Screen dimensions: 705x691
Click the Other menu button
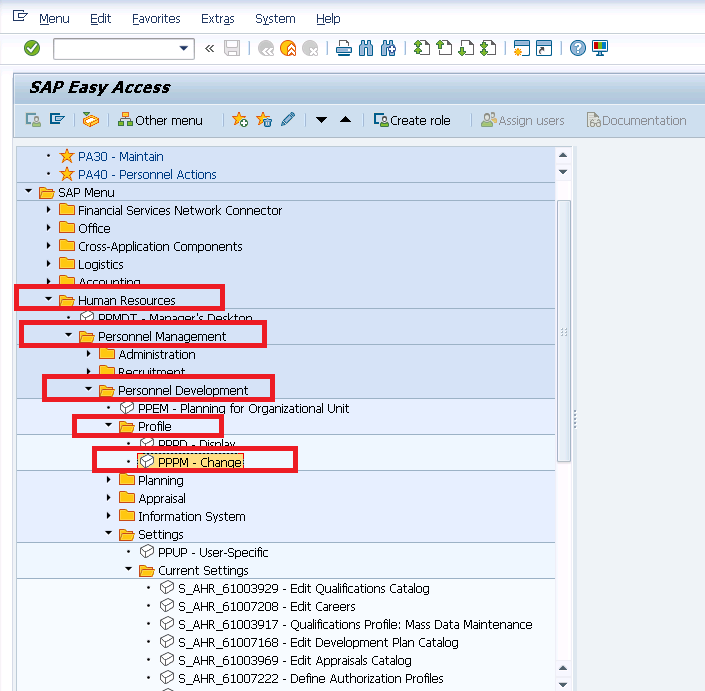(161, 120)
